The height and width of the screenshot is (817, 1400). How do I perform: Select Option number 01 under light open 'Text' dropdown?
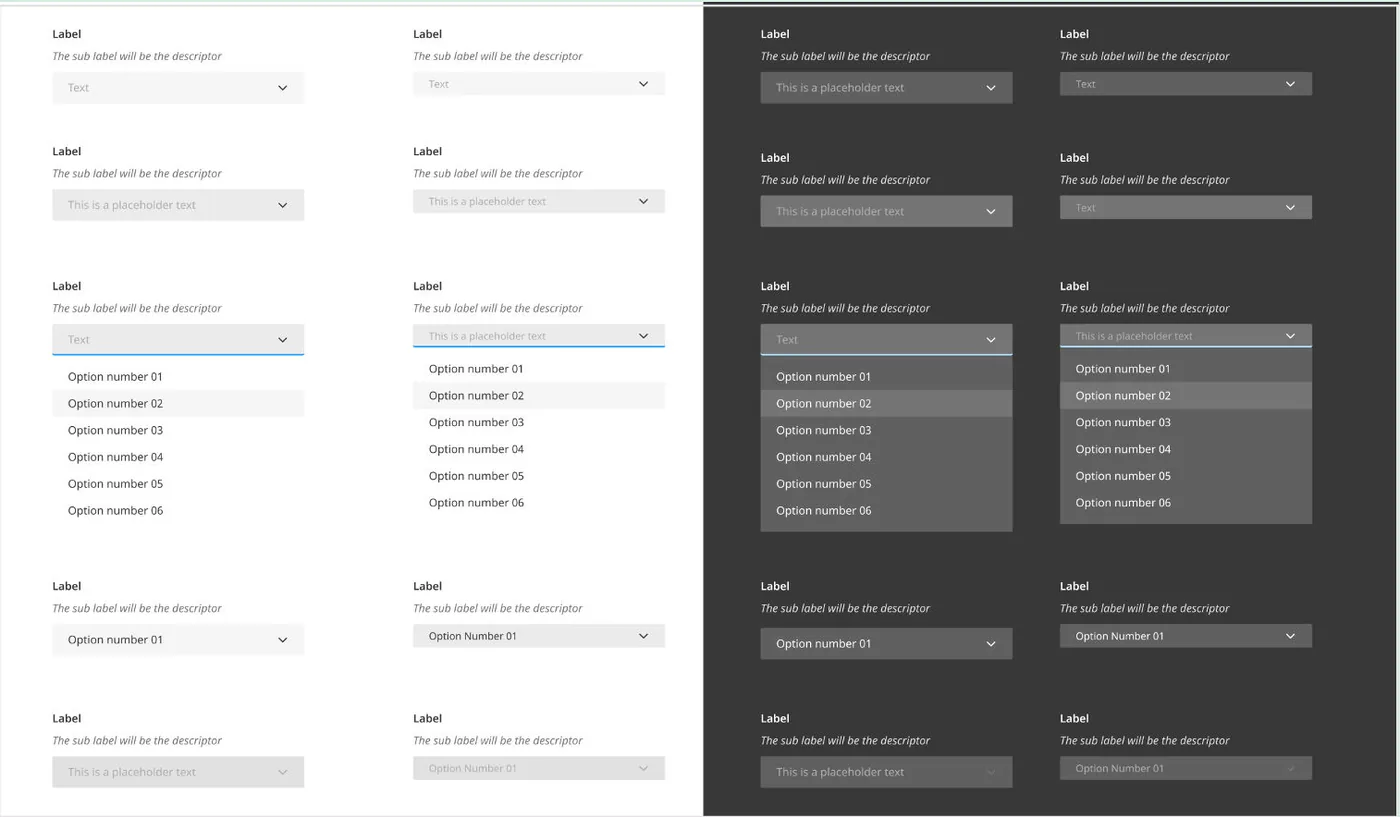click(178, 377)
